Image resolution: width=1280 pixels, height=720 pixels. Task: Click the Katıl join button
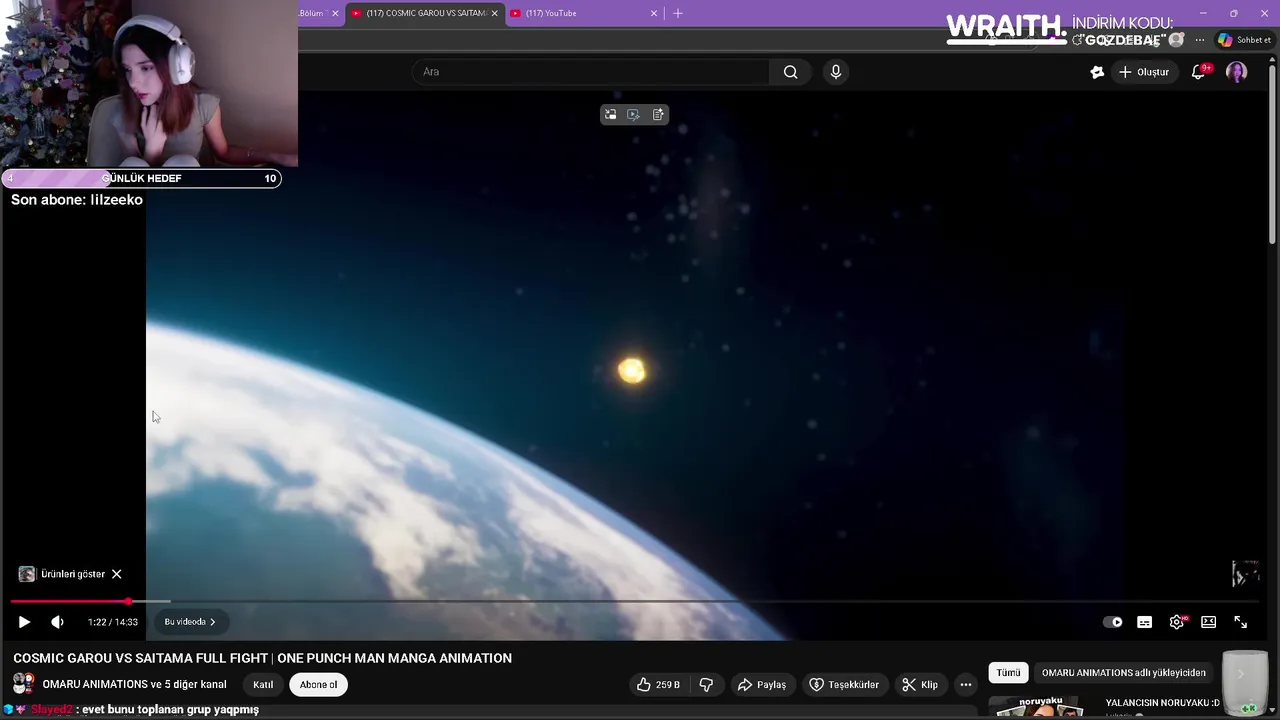[263, 685]
